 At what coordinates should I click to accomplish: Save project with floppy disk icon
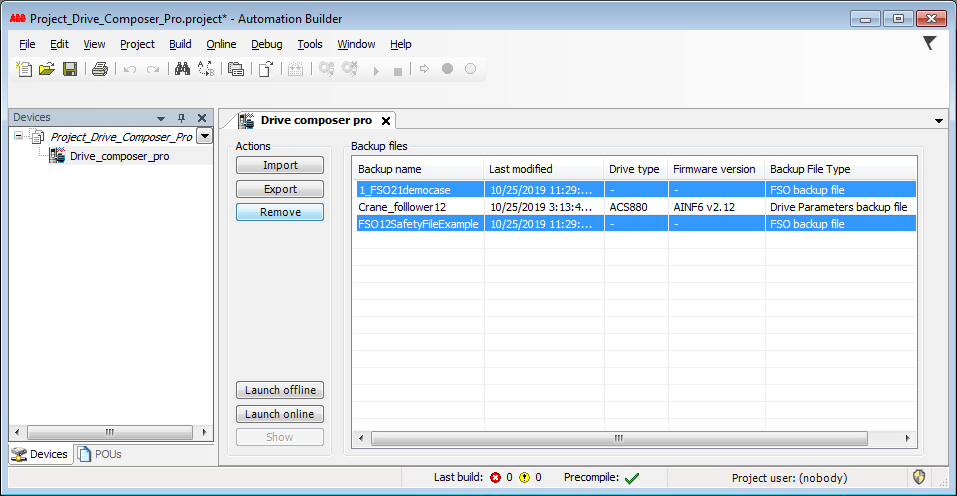(70, 69)
